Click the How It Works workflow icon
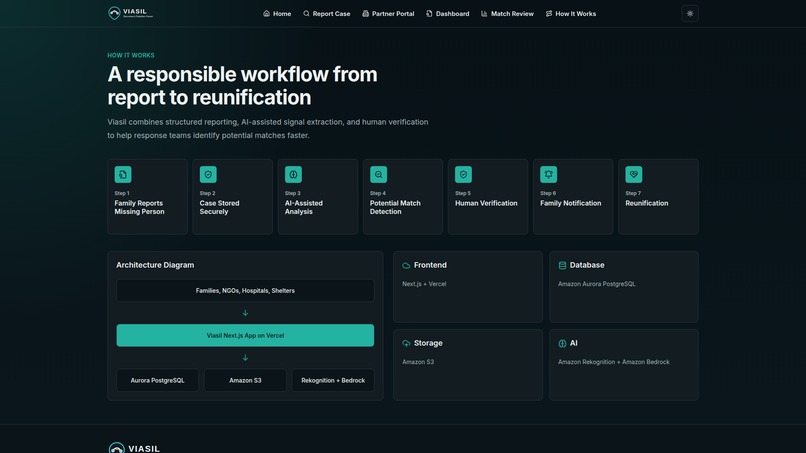 549,14
